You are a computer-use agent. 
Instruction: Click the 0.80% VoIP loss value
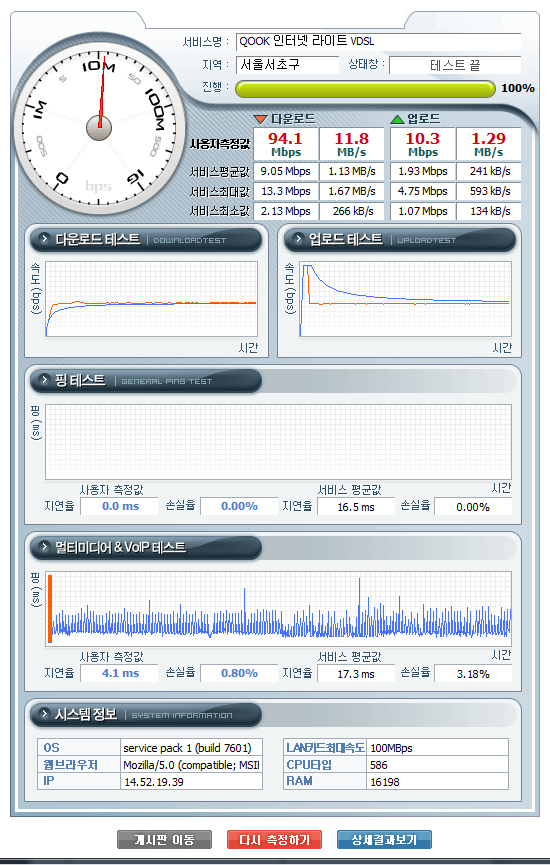pyautogui.click(x=239, y=673)
